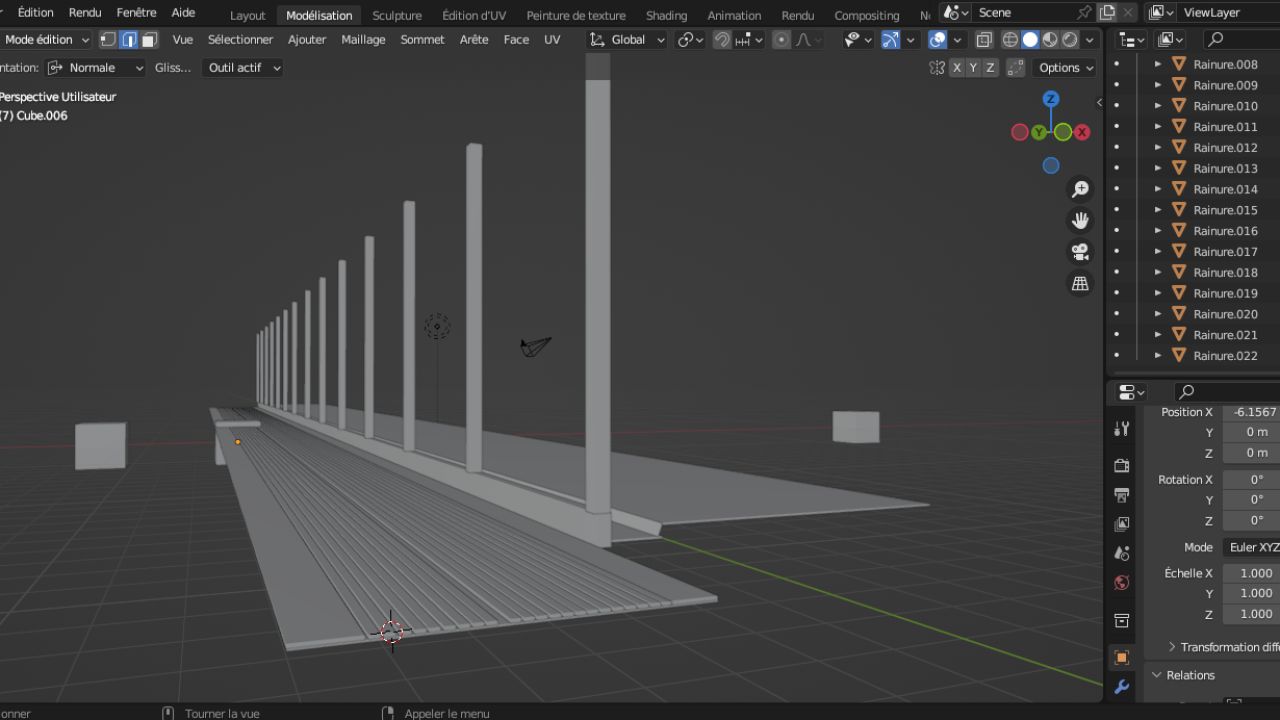1280x720 pixels.
Task: Open Mode édition dropdown
Action: (x=45, y=40)
